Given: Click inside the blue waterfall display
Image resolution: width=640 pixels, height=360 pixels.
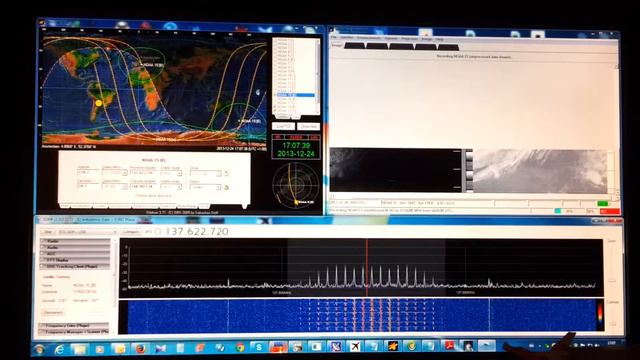Looking at the screenshot, I should click(x=361, y=316).
